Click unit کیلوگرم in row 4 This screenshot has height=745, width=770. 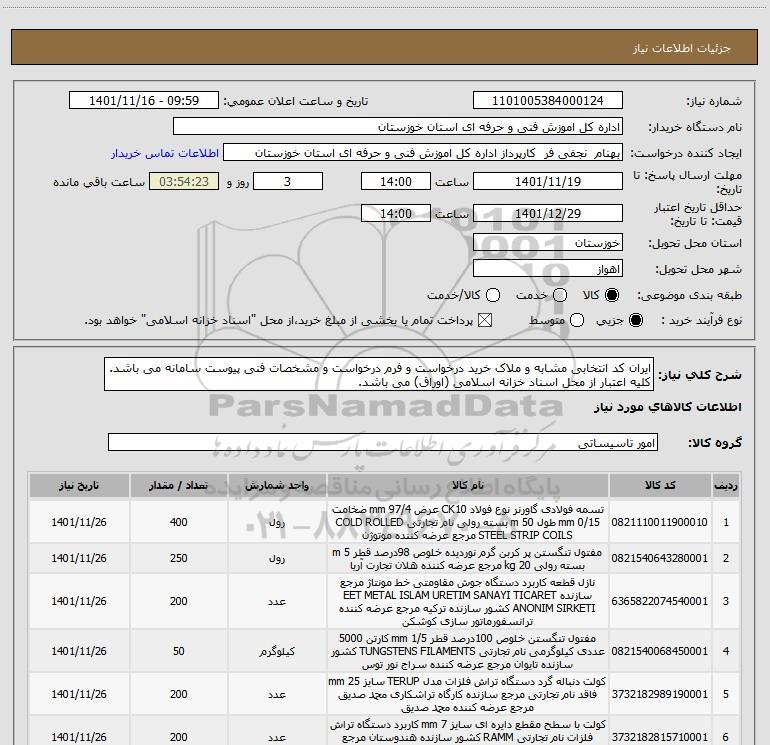277,652
